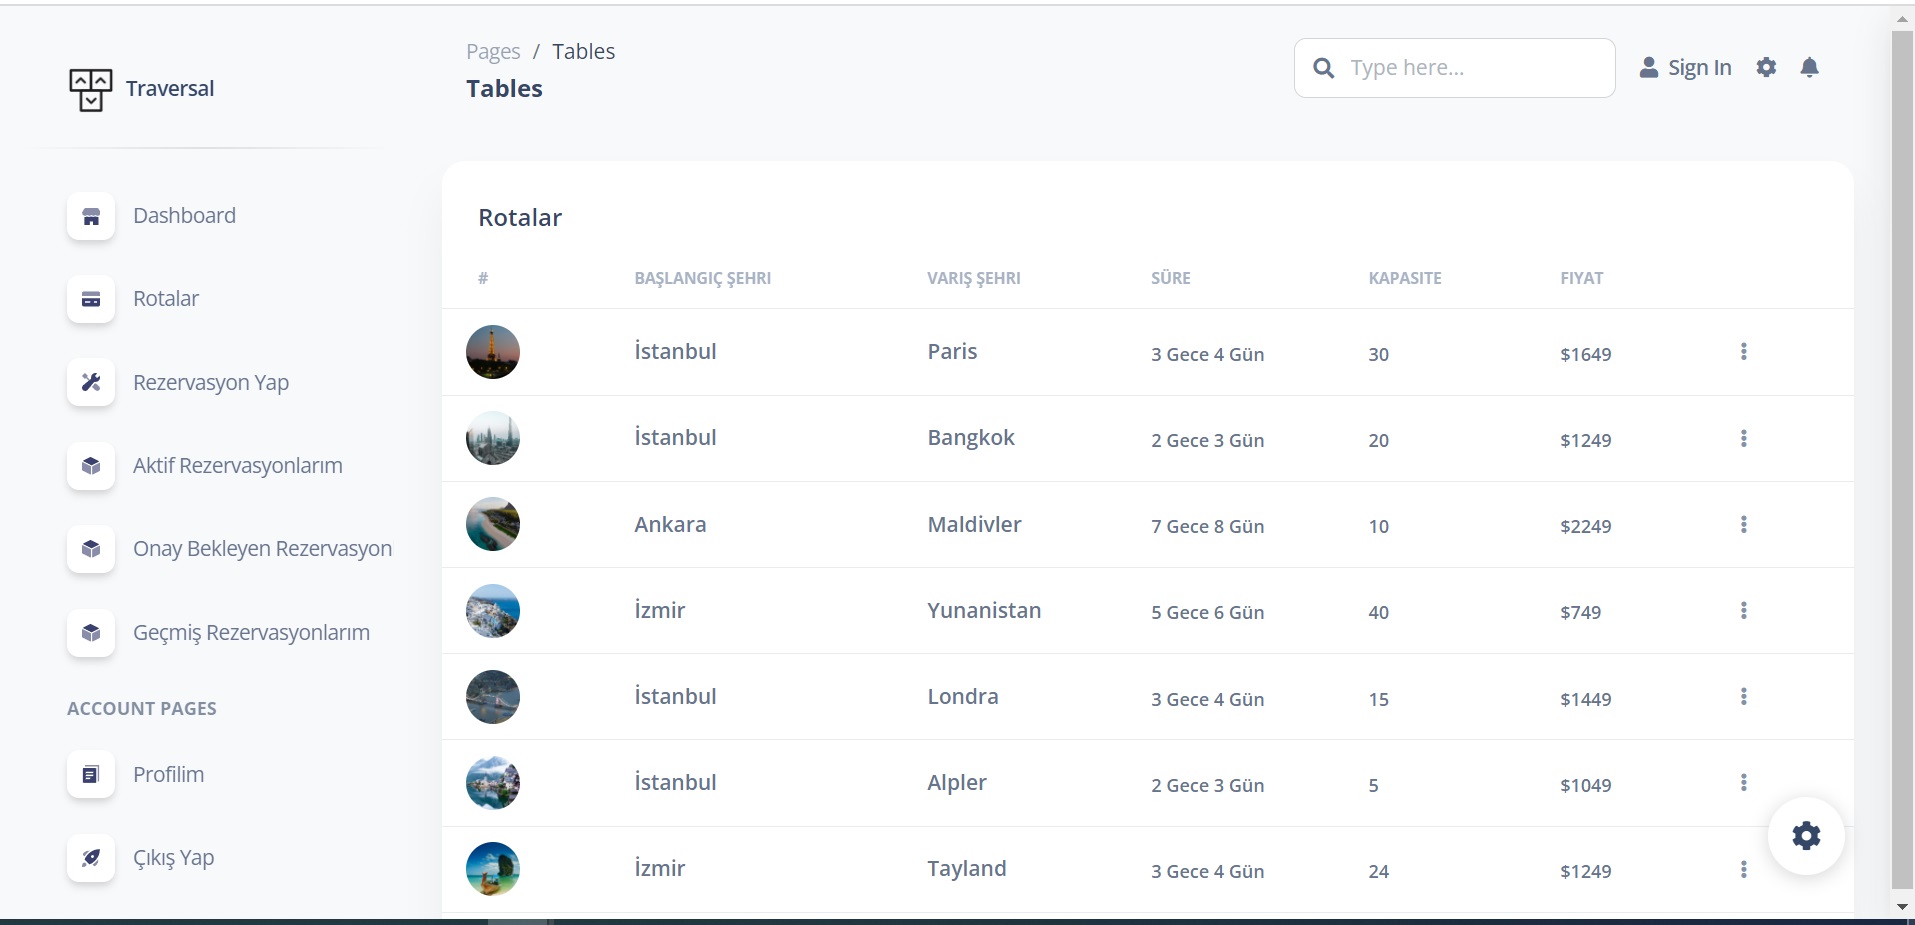Click the Aktif Rezervasyonlarım box icon
The width and height of the screenshot is (1915, 925).
tap(91, 466)
